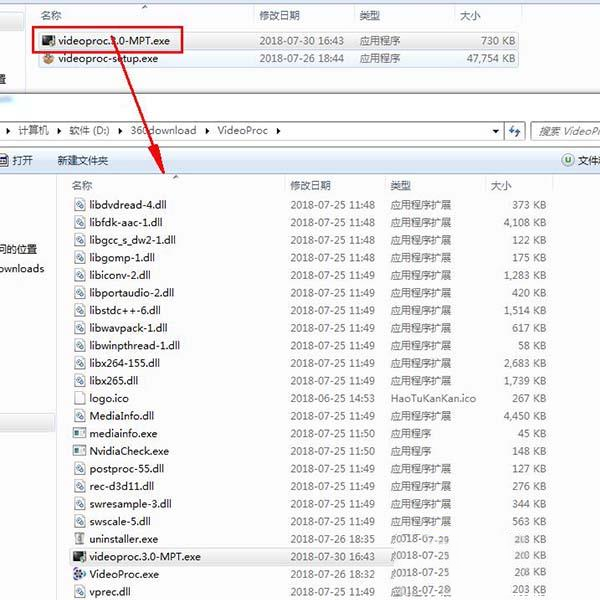Click the VideoProc.exe application icon
600x600 pixels.
(81, 574)
